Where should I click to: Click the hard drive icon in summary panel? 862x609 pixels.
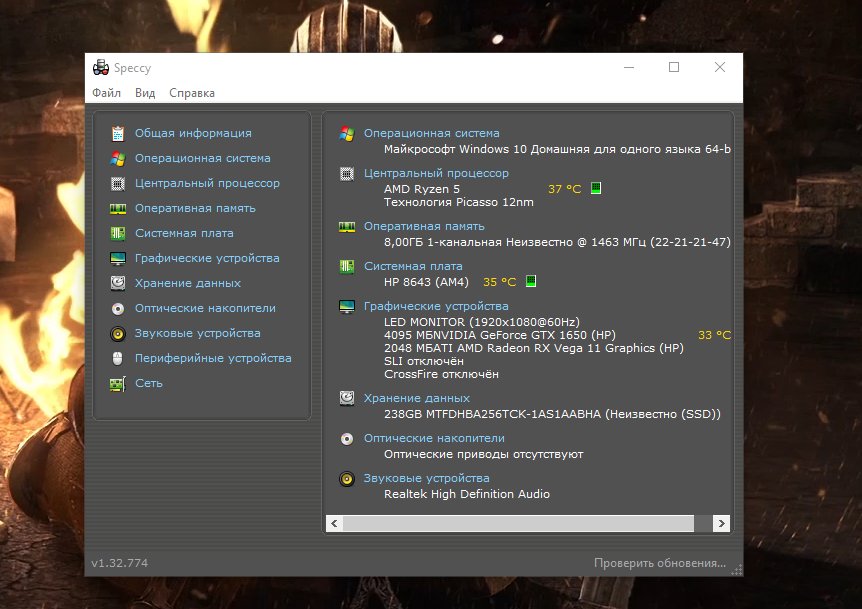coord(347,398)
